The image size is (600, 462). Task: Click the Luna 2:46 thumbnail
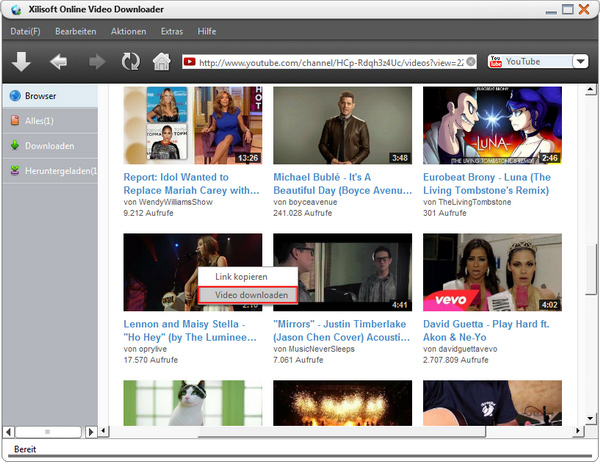coord(492,125)
